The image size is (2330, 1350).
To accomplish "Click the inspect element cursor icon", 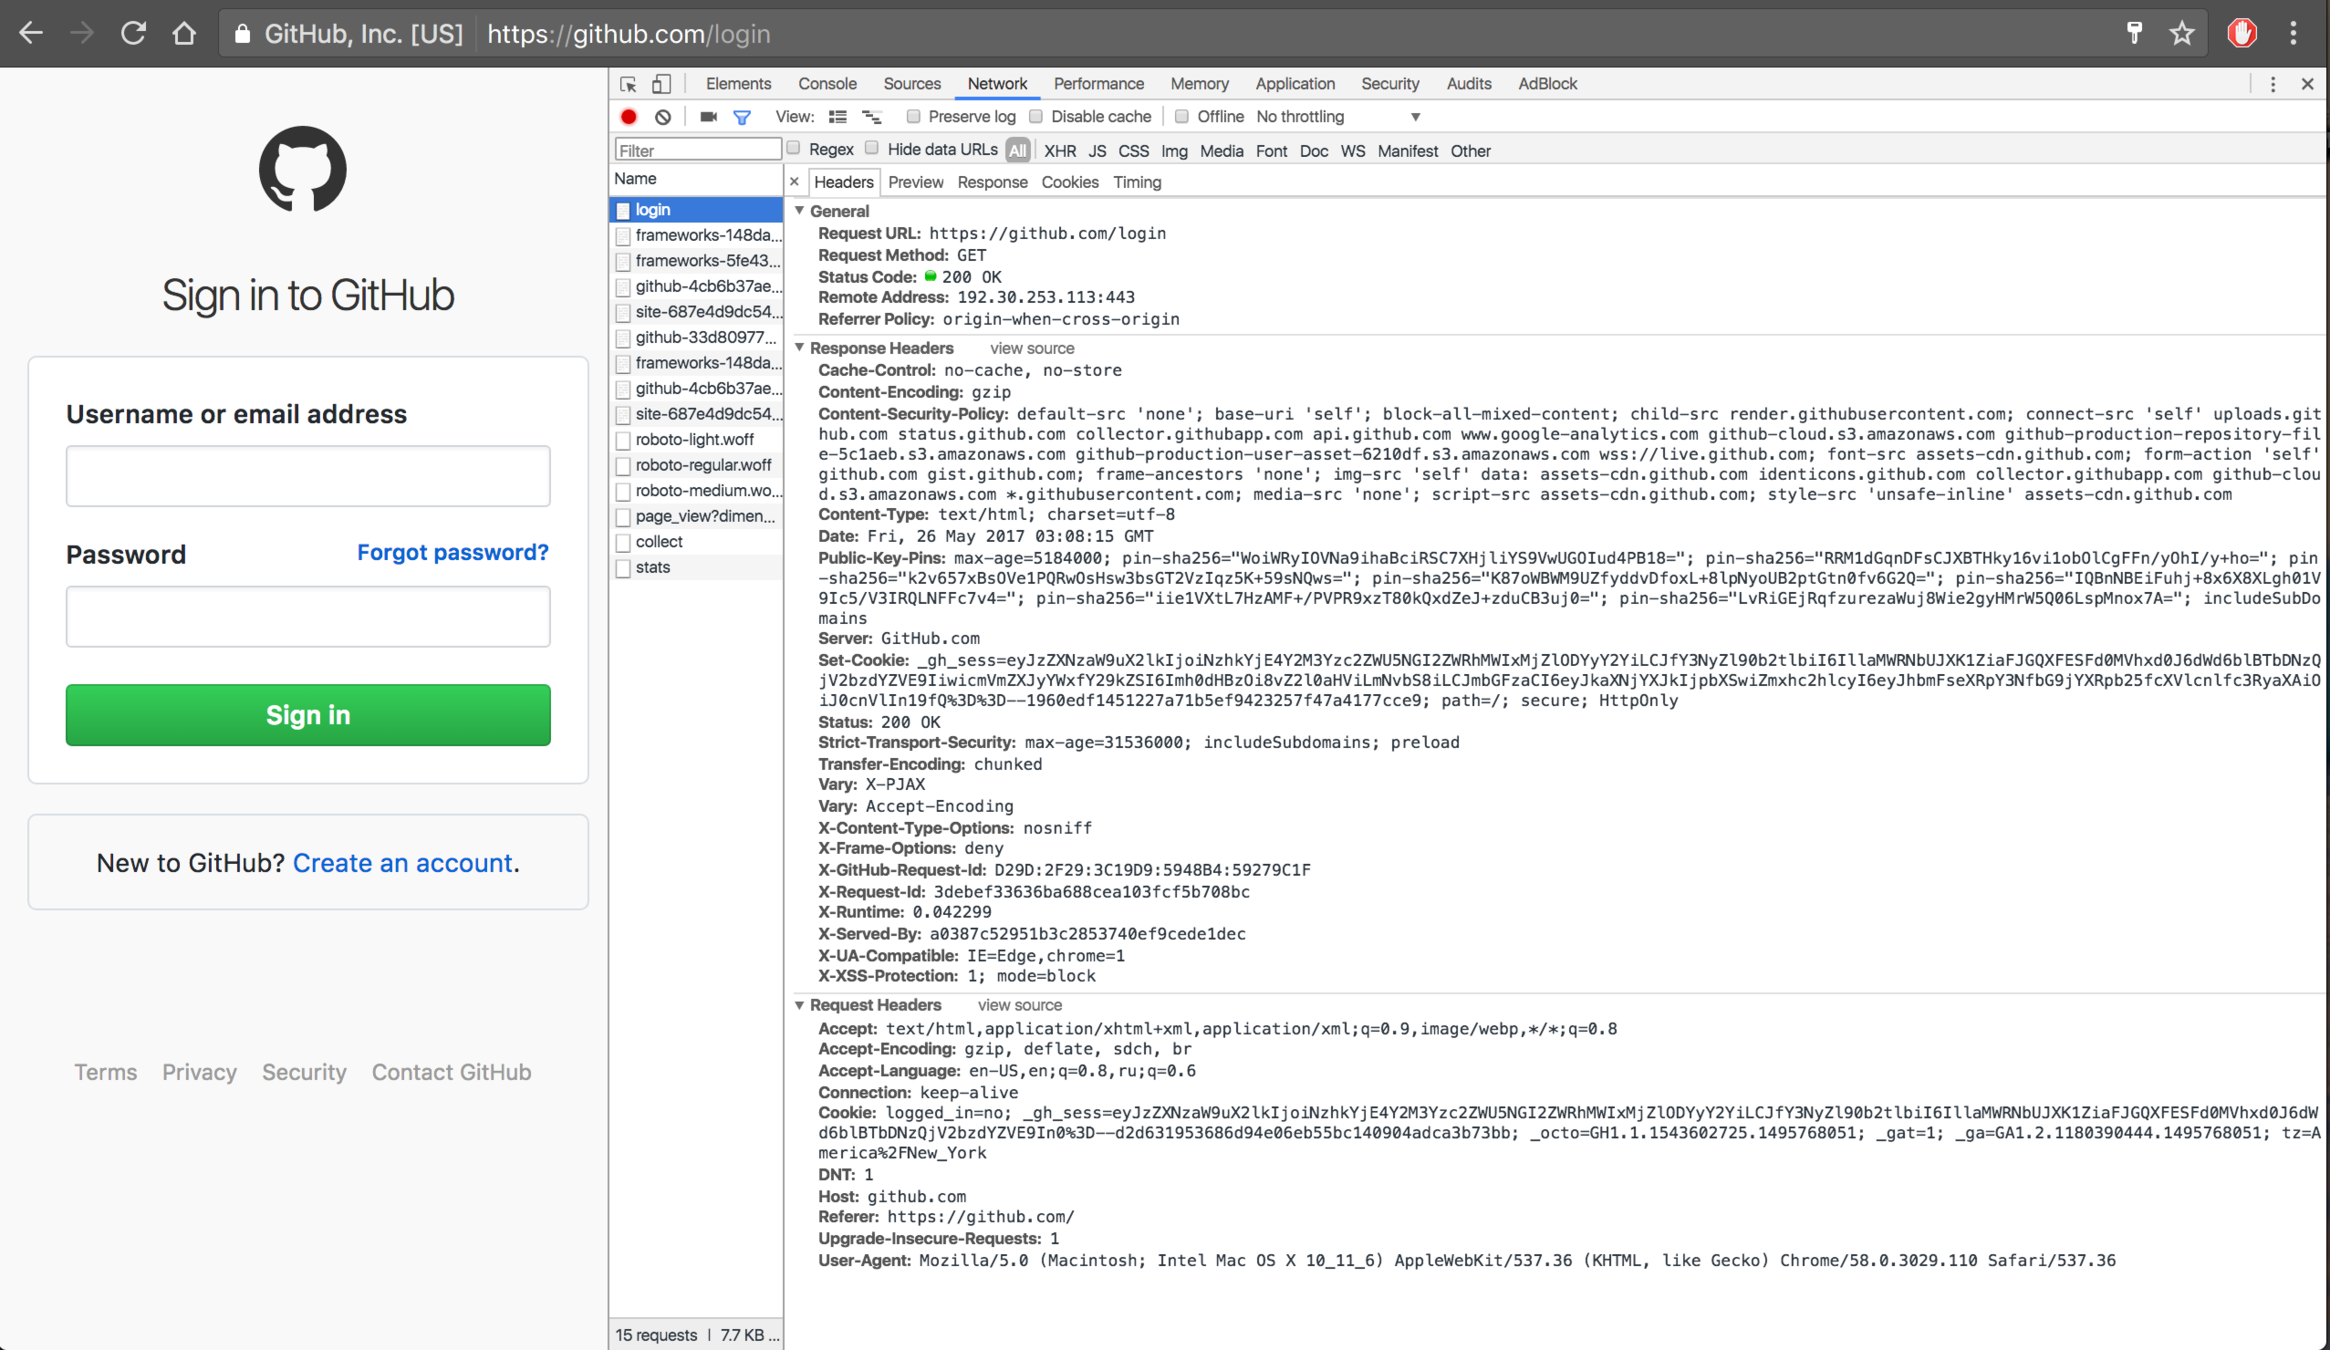I will click(628, 84).
